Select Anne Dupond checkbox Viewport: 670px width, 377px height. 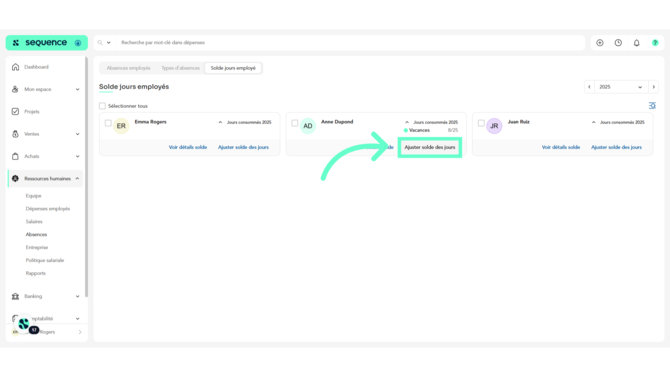pos(295,123)
